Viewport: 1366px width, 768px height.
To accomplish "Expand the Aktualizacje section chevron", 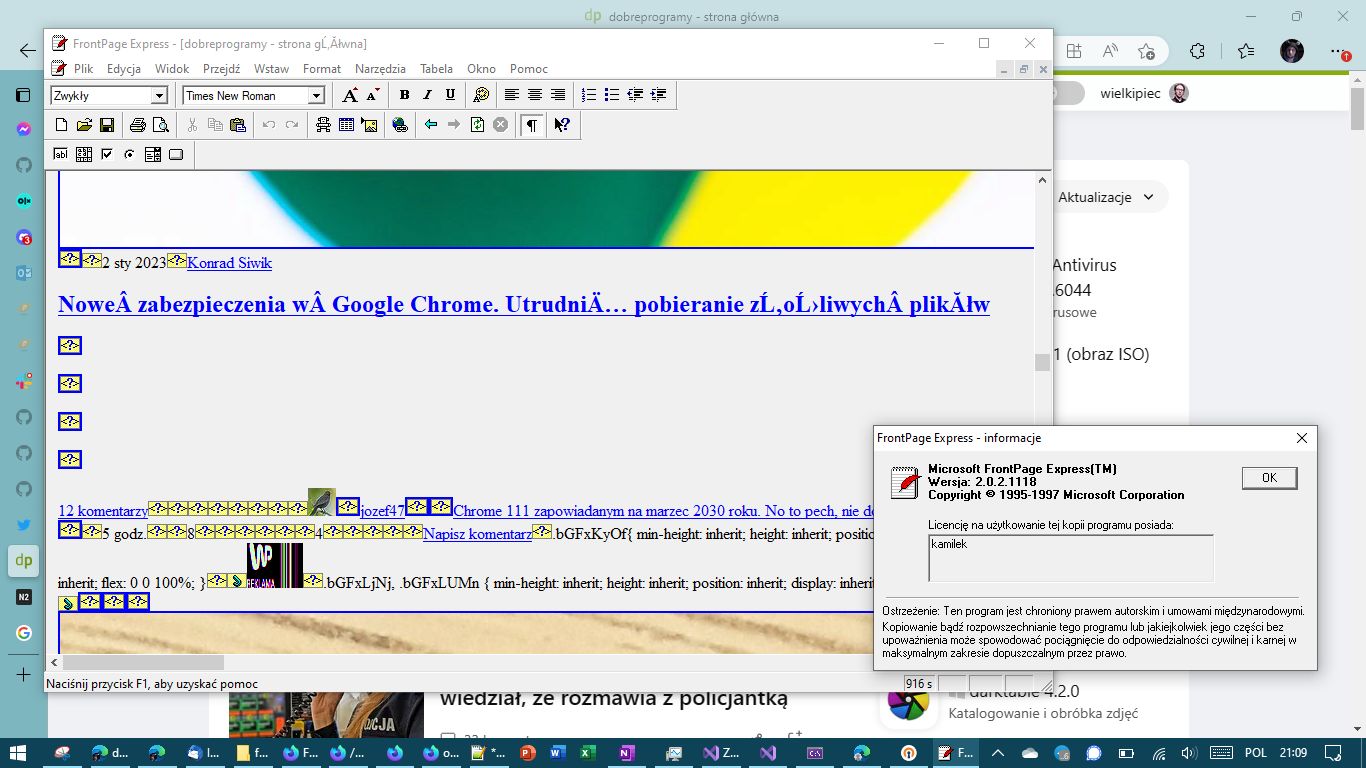I will 1151,196.
